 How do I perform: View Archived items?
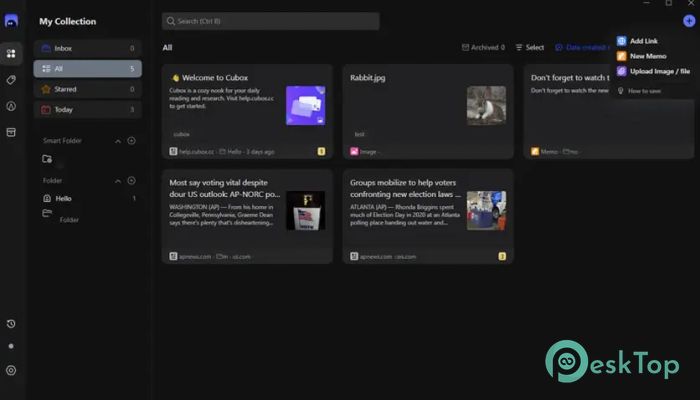[483, 47]
